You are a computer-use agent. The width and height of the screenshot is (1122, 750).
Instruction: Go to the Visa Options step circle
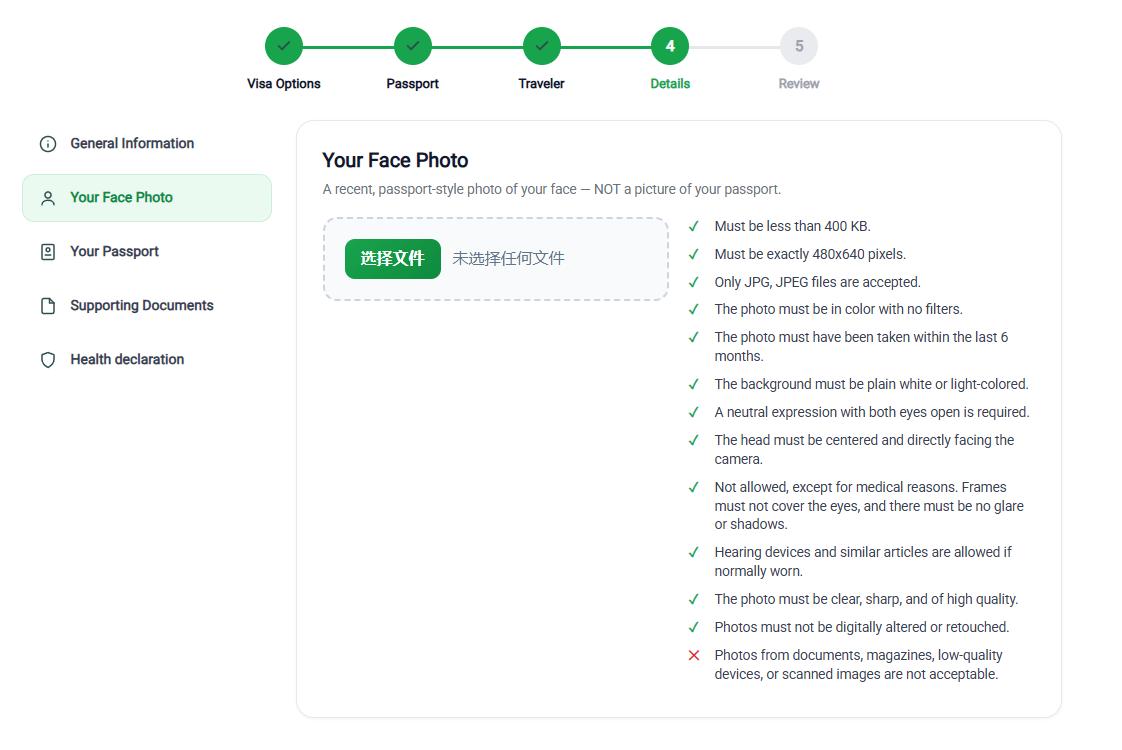pyautogui.click(x=284, y=46)
